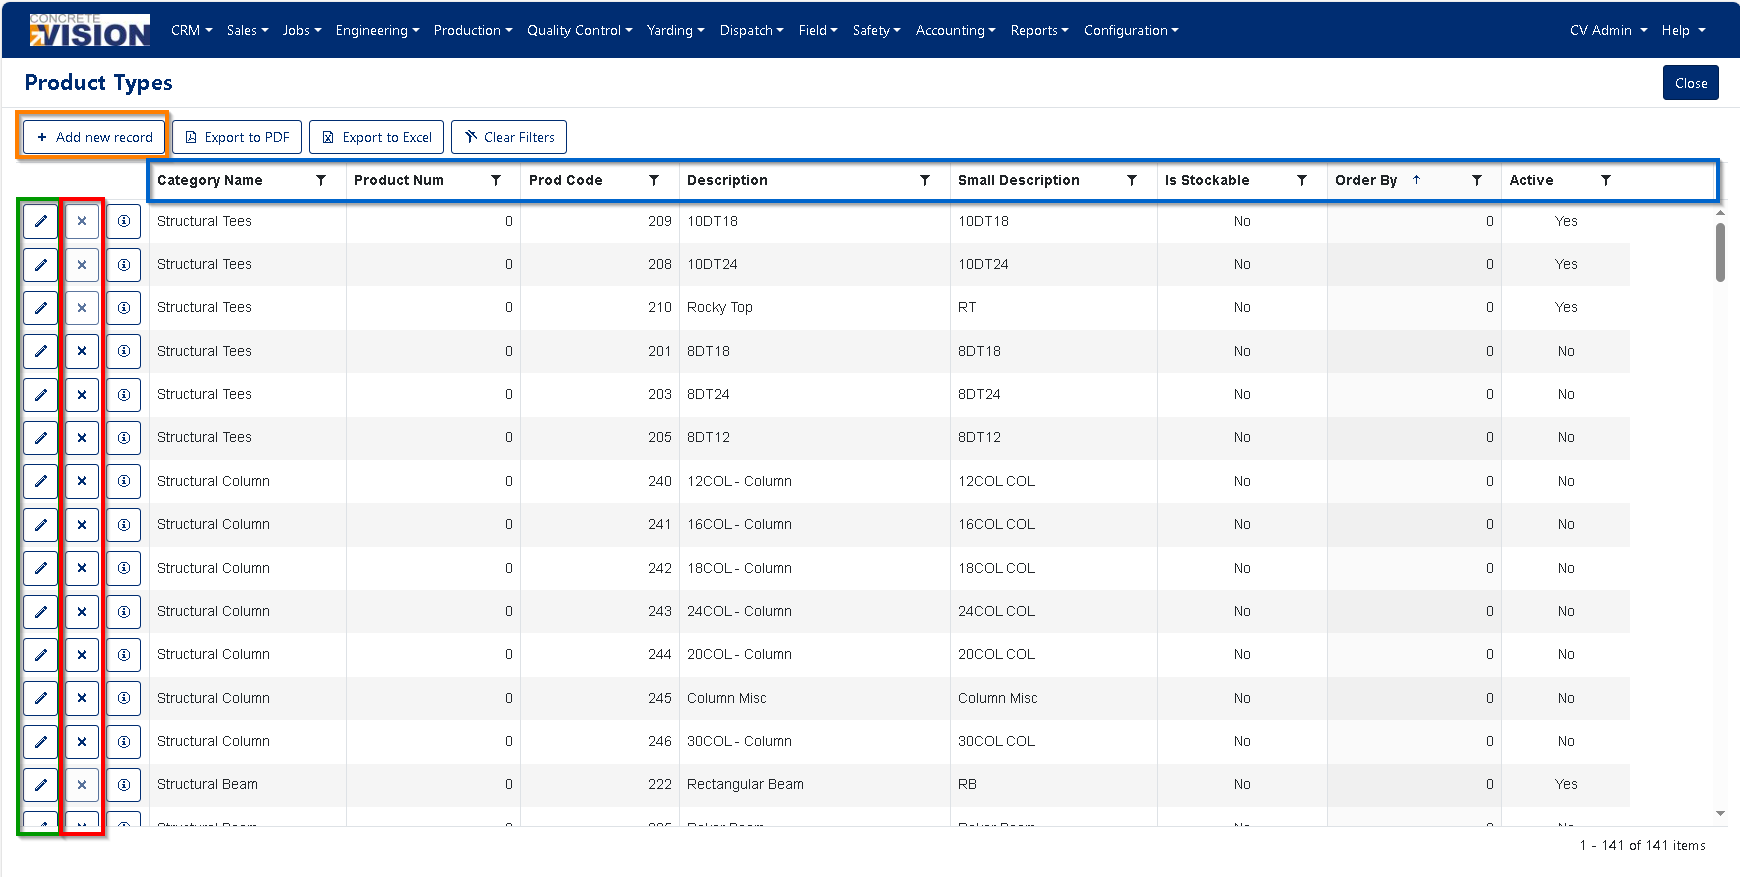1740x877 pixels.
Task: Edit the Rocky Top row pencil icon
Action: click(41, 308)
